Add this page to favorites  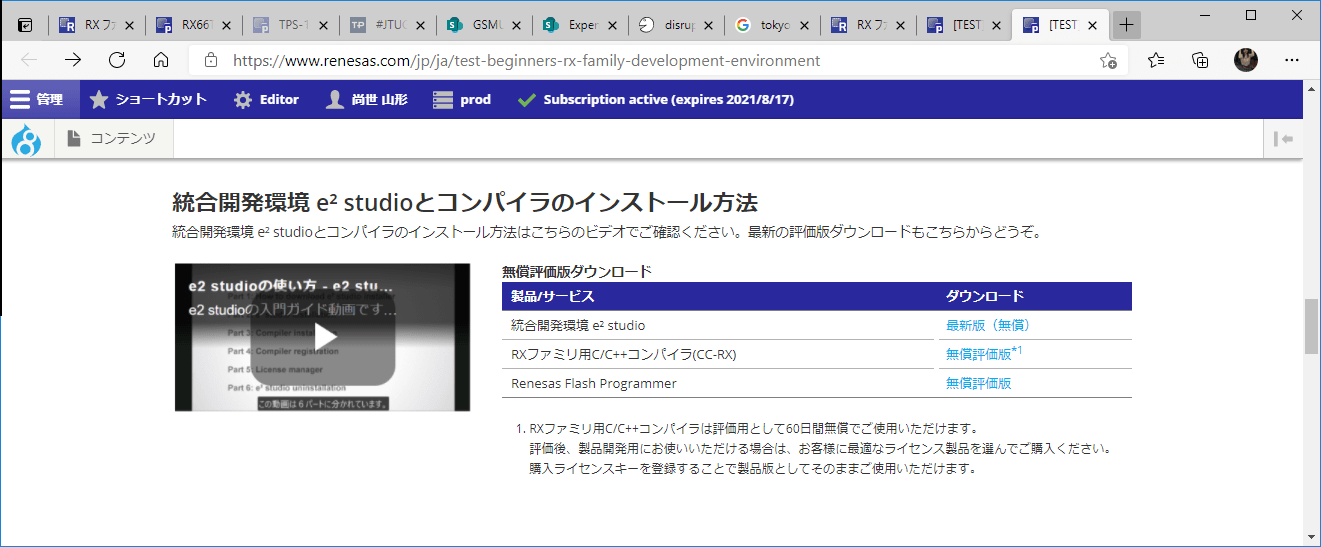point(1108,60)
